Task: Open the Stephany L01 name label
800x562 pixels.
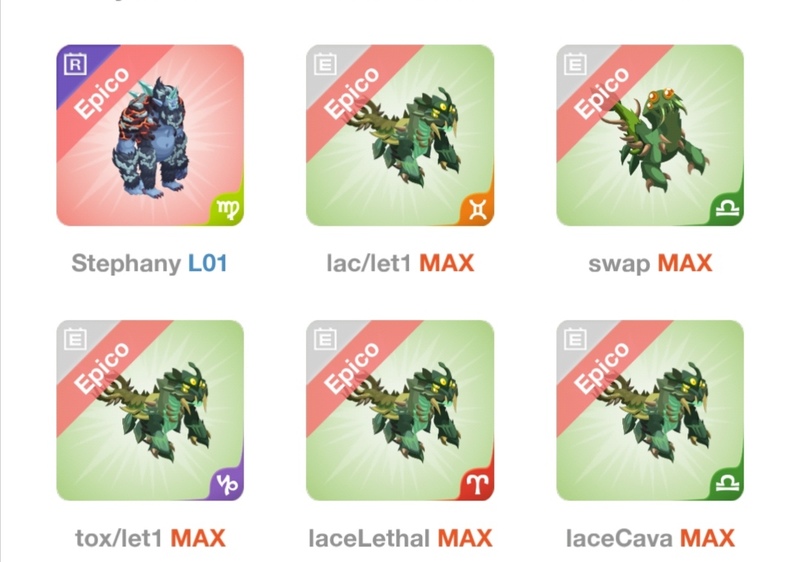Action: coord(149,264)
